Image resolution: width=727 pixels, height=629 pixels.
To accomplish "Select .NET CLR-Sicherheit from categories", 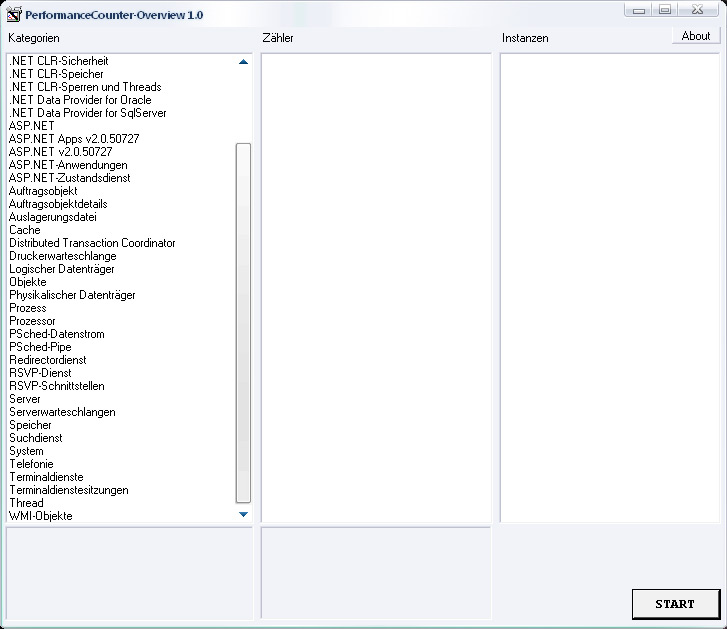I will point(58,61).
